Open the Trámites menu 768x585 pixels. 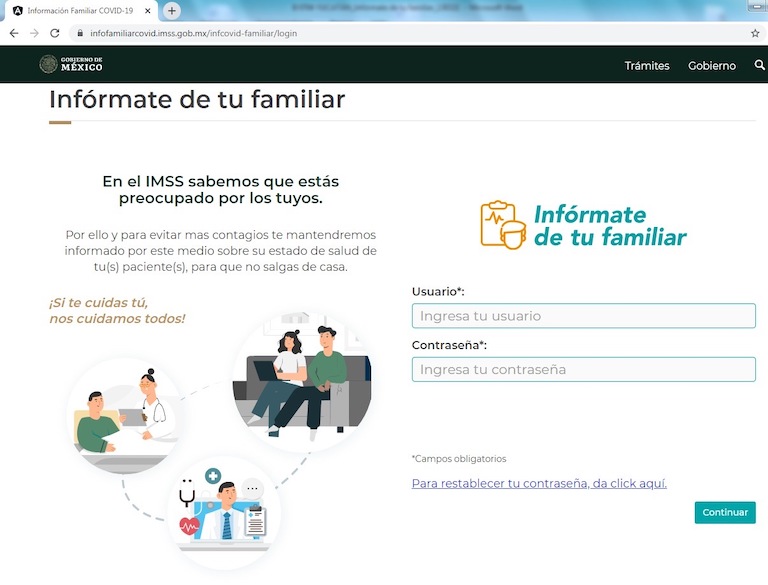647,66
